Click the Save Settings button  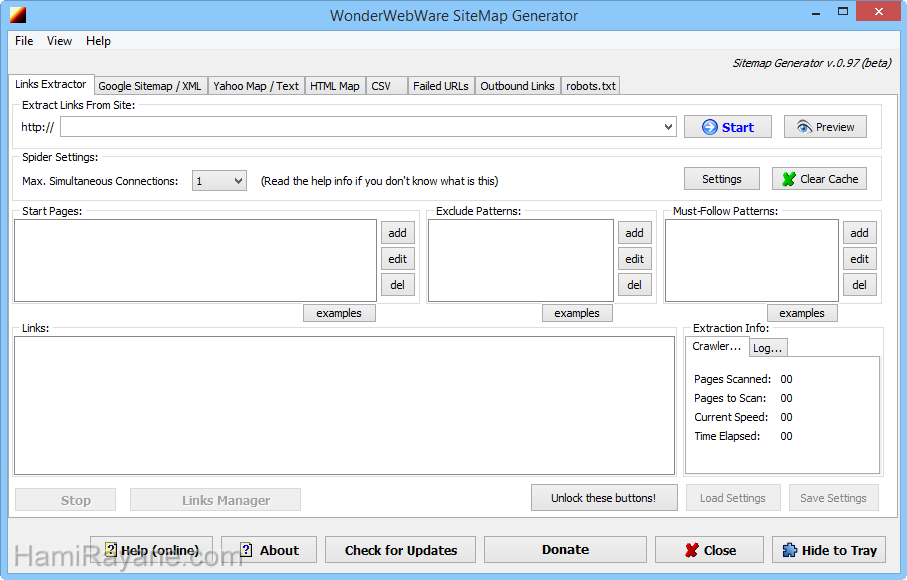[834, 498]
